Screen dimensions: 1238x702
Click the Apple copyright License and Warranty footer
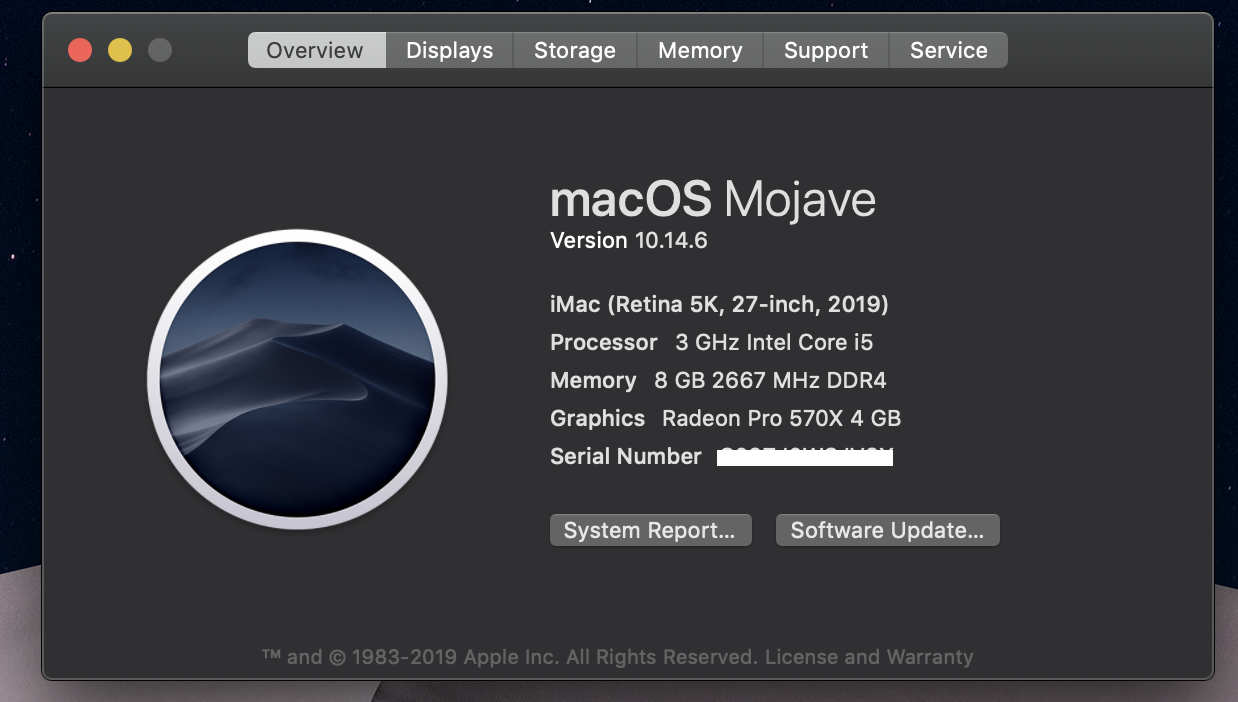(618, 657)
